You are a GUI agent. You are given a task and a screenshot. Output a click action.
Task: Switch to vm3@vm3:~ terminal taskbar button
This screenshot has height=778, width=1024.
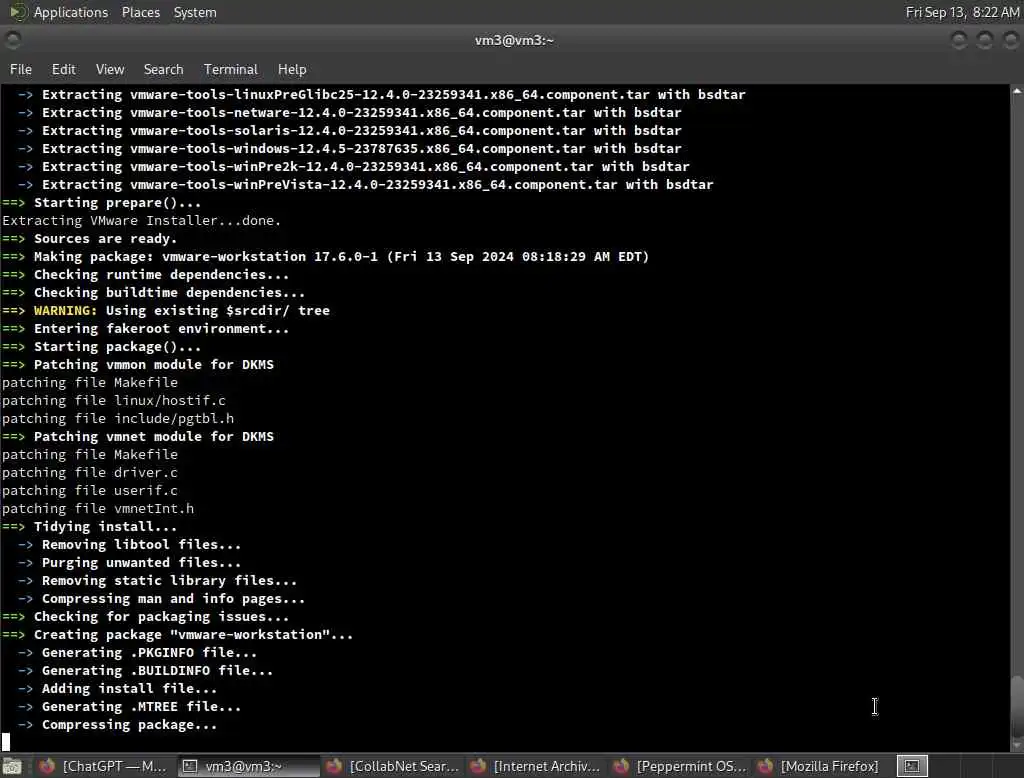tap(248, 766)
